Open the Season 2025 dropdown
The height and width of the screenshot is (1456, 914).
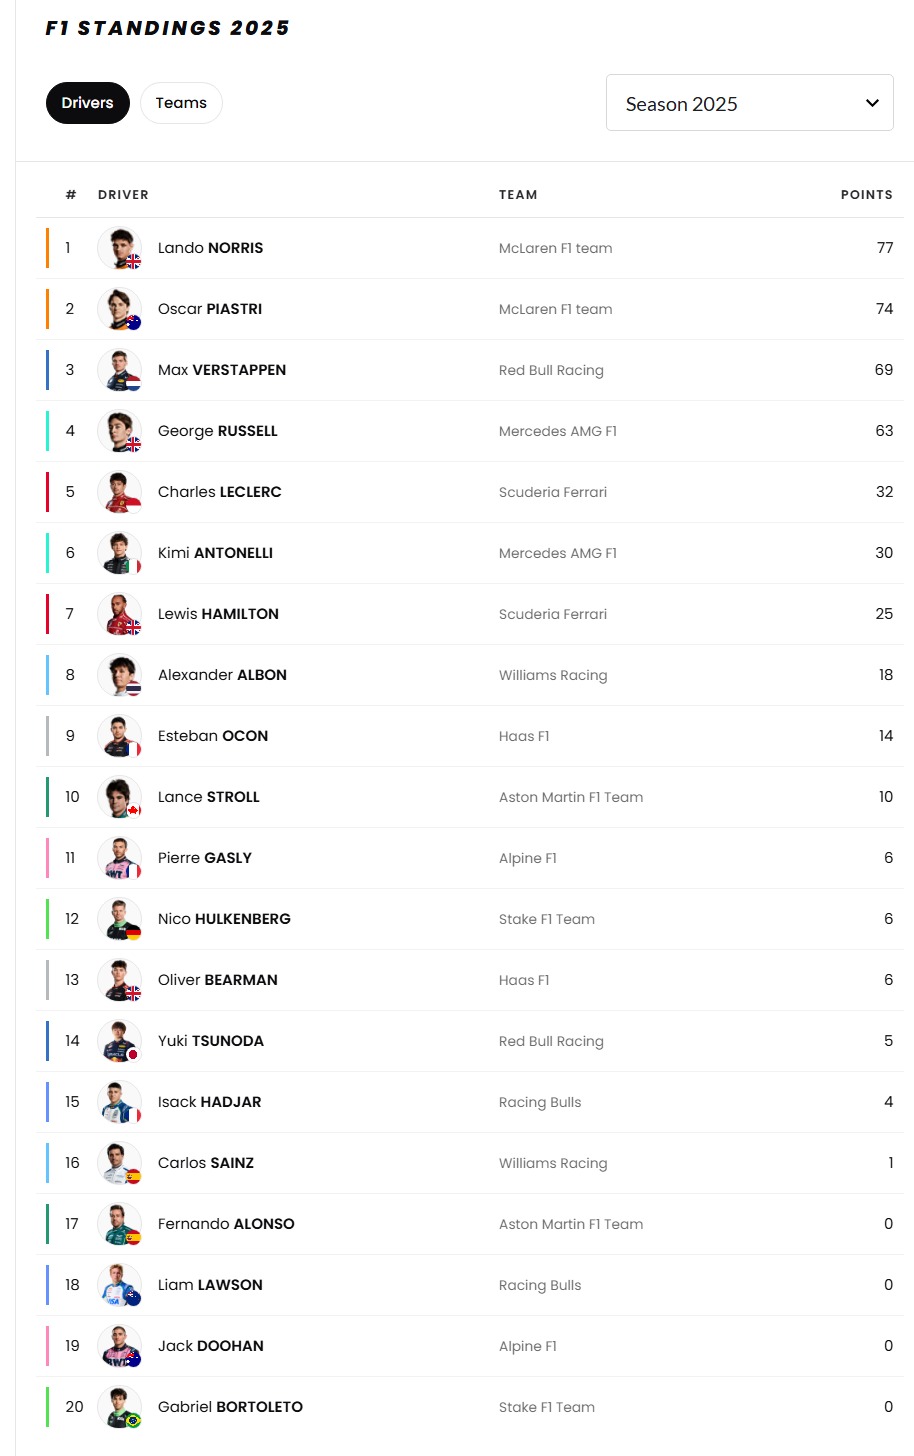tap(749, 103)
